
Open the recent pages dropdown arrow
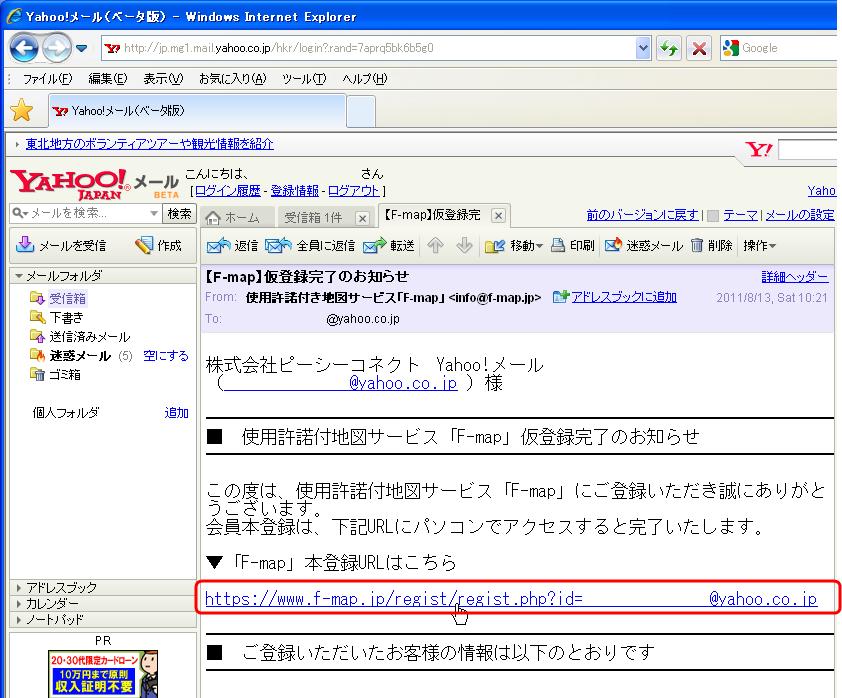[x=82, y=48]
